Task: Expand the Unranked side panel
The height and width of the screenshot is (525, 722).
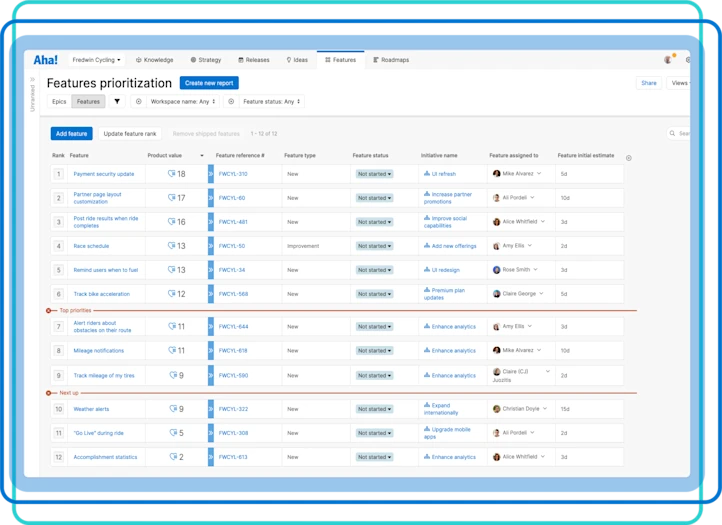Action: point(32,95)
